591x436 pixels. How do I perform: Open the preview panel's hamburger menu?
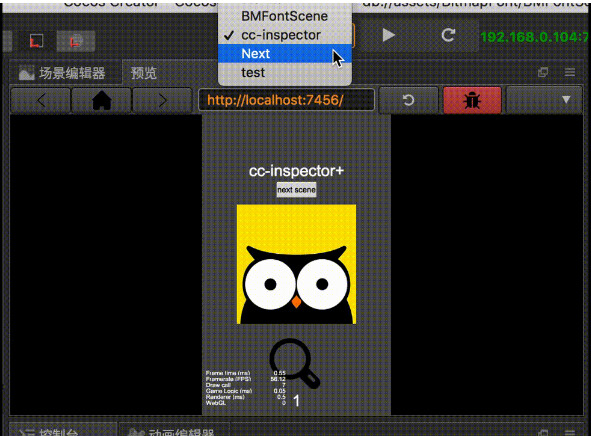[570, 72]
